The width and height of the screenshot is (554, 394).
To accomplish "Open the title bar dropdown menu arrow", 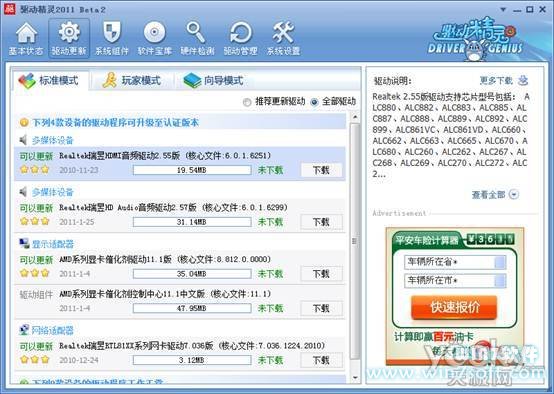I will (x=503, y=10).
